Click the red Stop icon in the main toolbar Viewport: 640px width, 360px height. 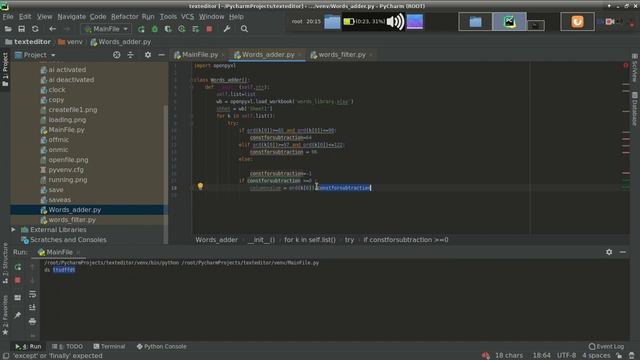point(209,29)
